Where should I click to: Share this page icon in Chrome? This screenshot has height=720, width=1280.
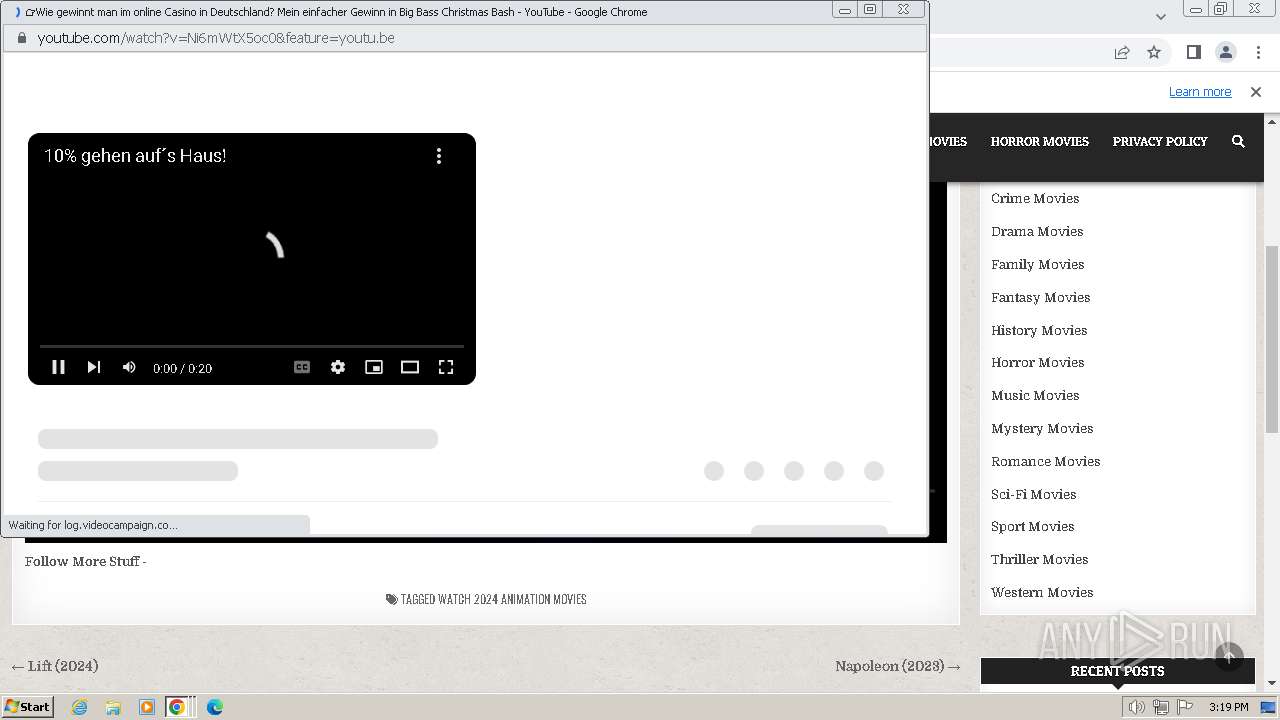[x=1122, y=52]
